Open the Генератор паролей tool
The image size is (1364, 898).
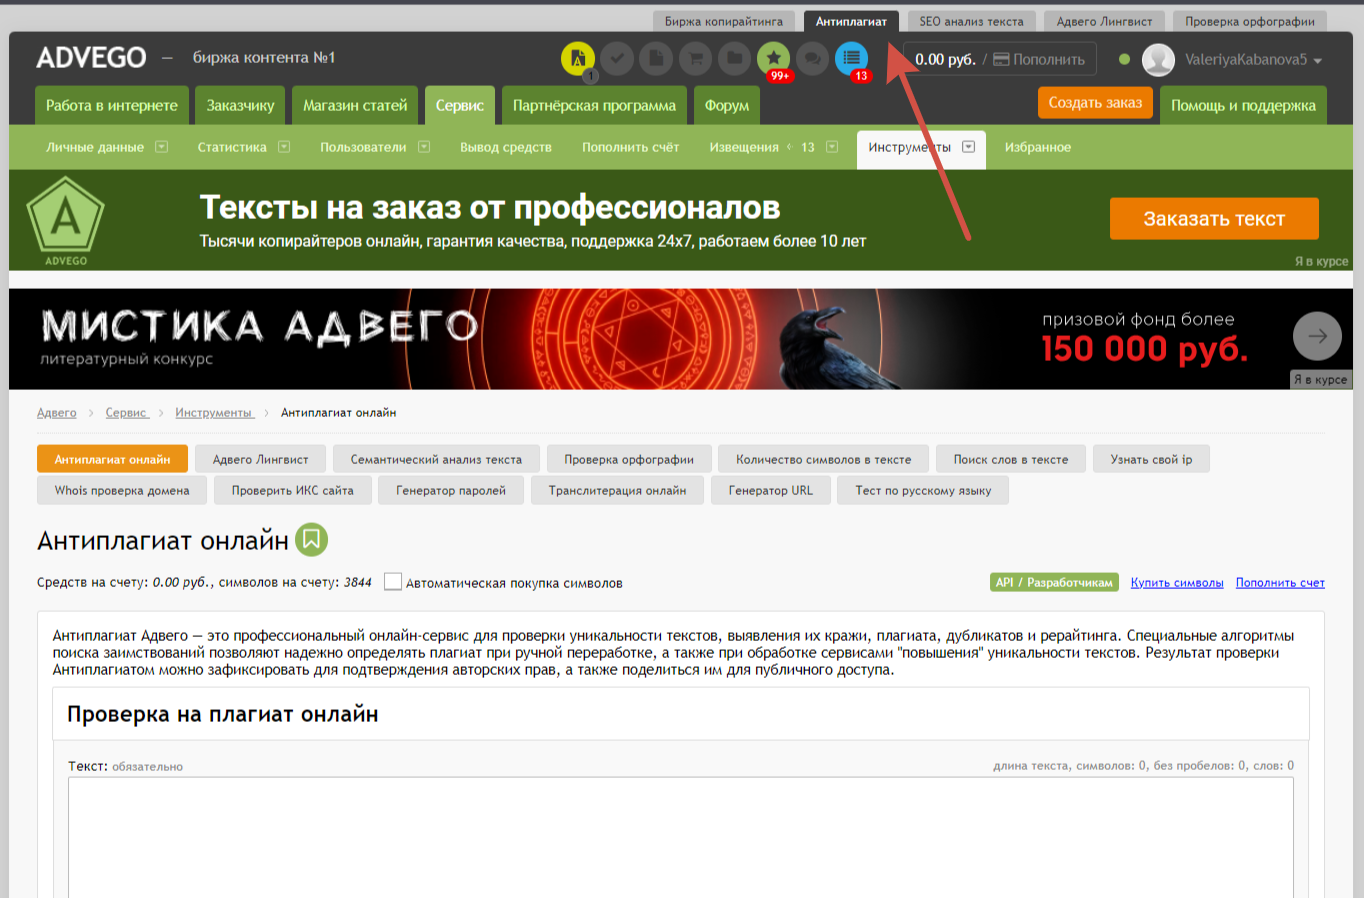pyautogui.click(x=451, y=490)
